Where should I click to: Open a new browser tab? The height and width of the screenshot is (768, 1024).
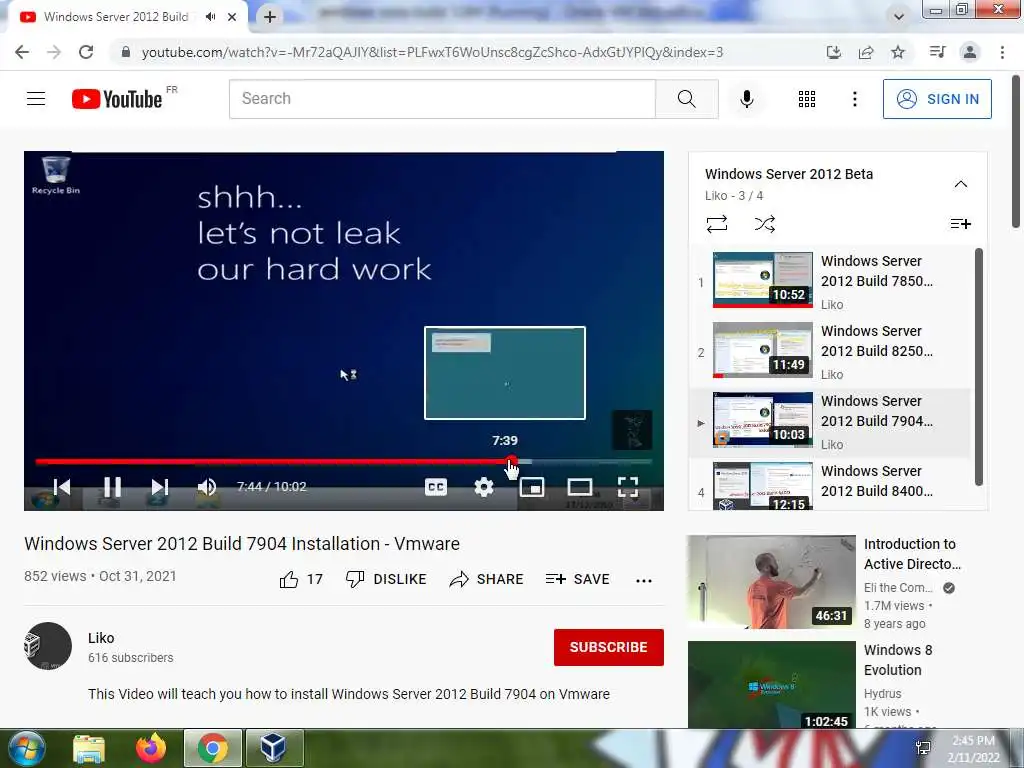[x=270, y=17]
